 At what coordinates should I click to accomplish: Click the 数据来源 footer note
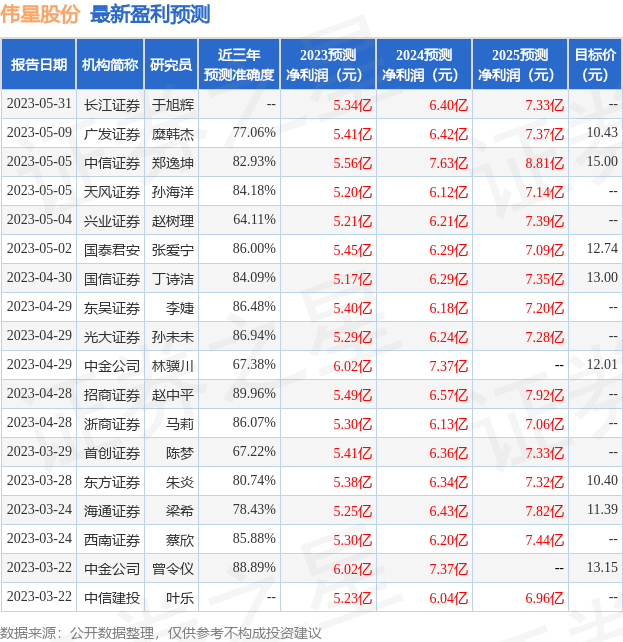160,633
